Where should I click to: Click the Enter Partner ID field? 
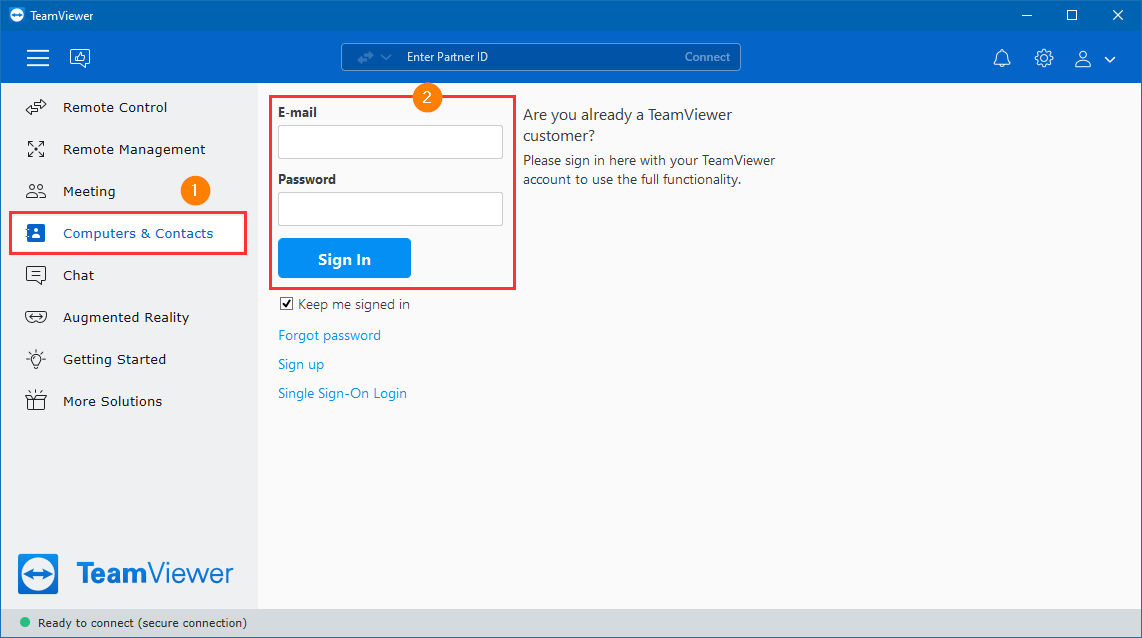pos(539,57)
